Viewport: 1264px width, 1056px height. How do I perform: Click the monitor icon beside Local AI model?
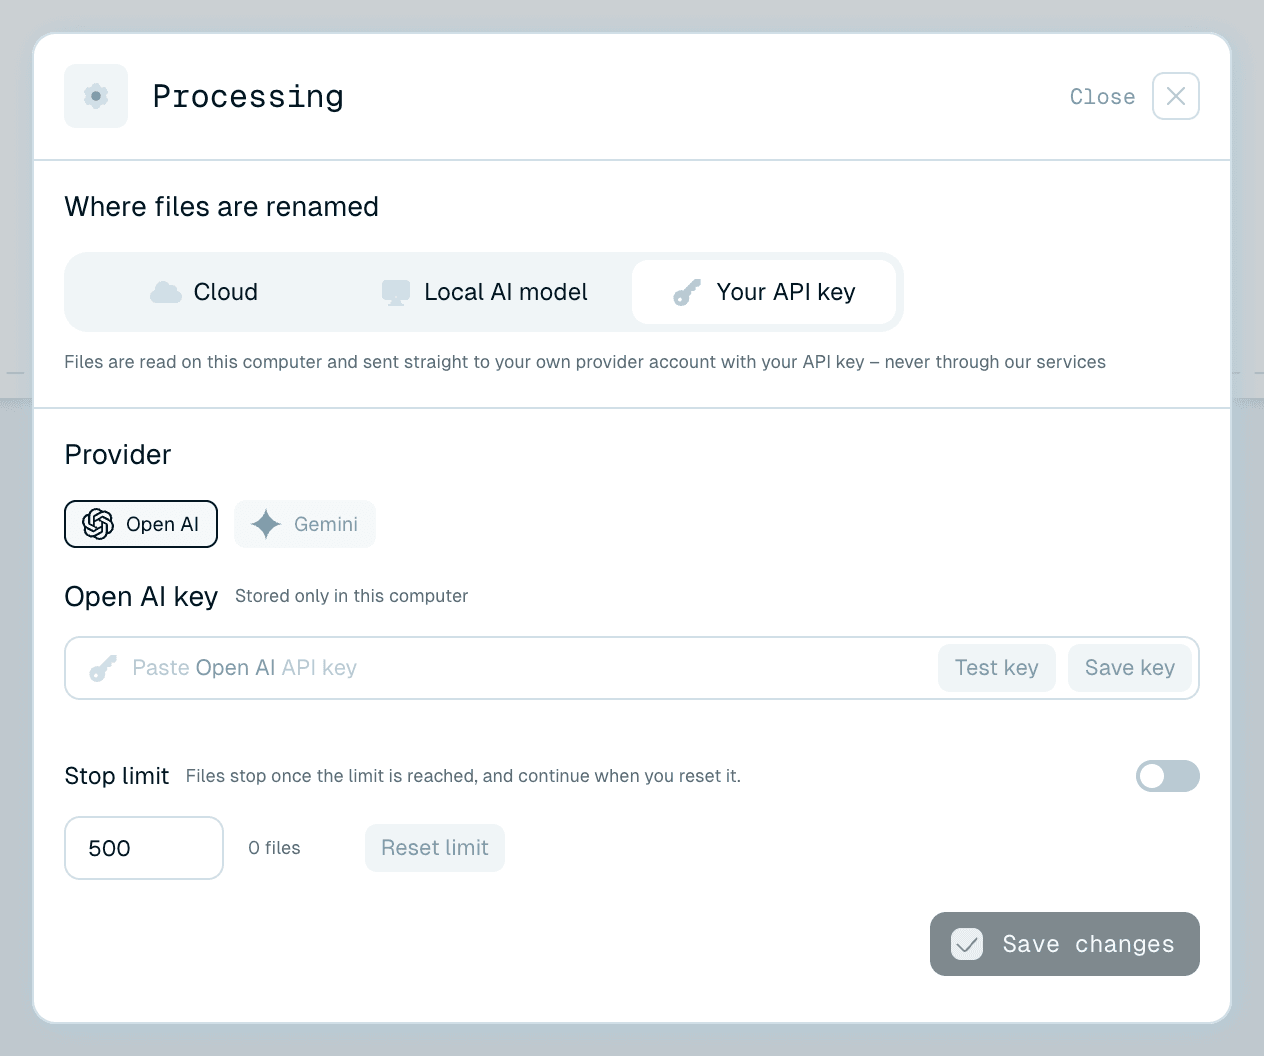coord(396,293)
